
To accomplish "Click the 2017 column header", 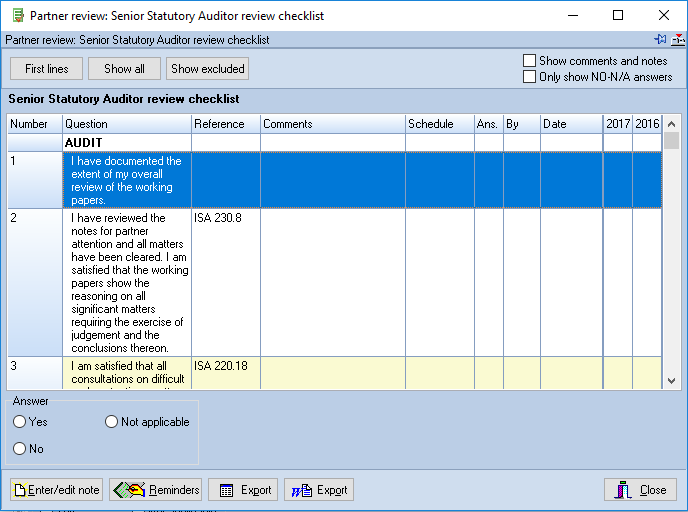I will pos(618,124).
